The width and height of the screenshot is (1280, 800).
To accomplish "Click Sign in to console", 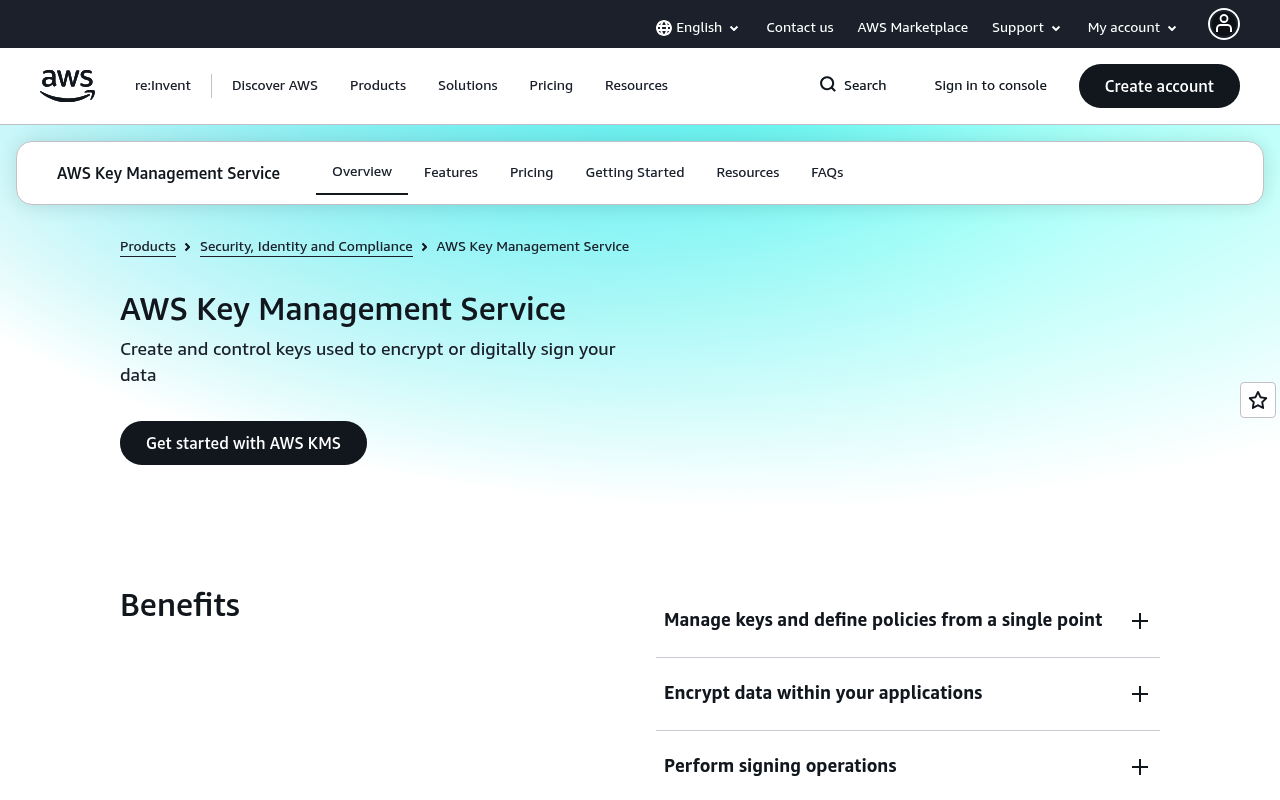I will coord(991,86).
